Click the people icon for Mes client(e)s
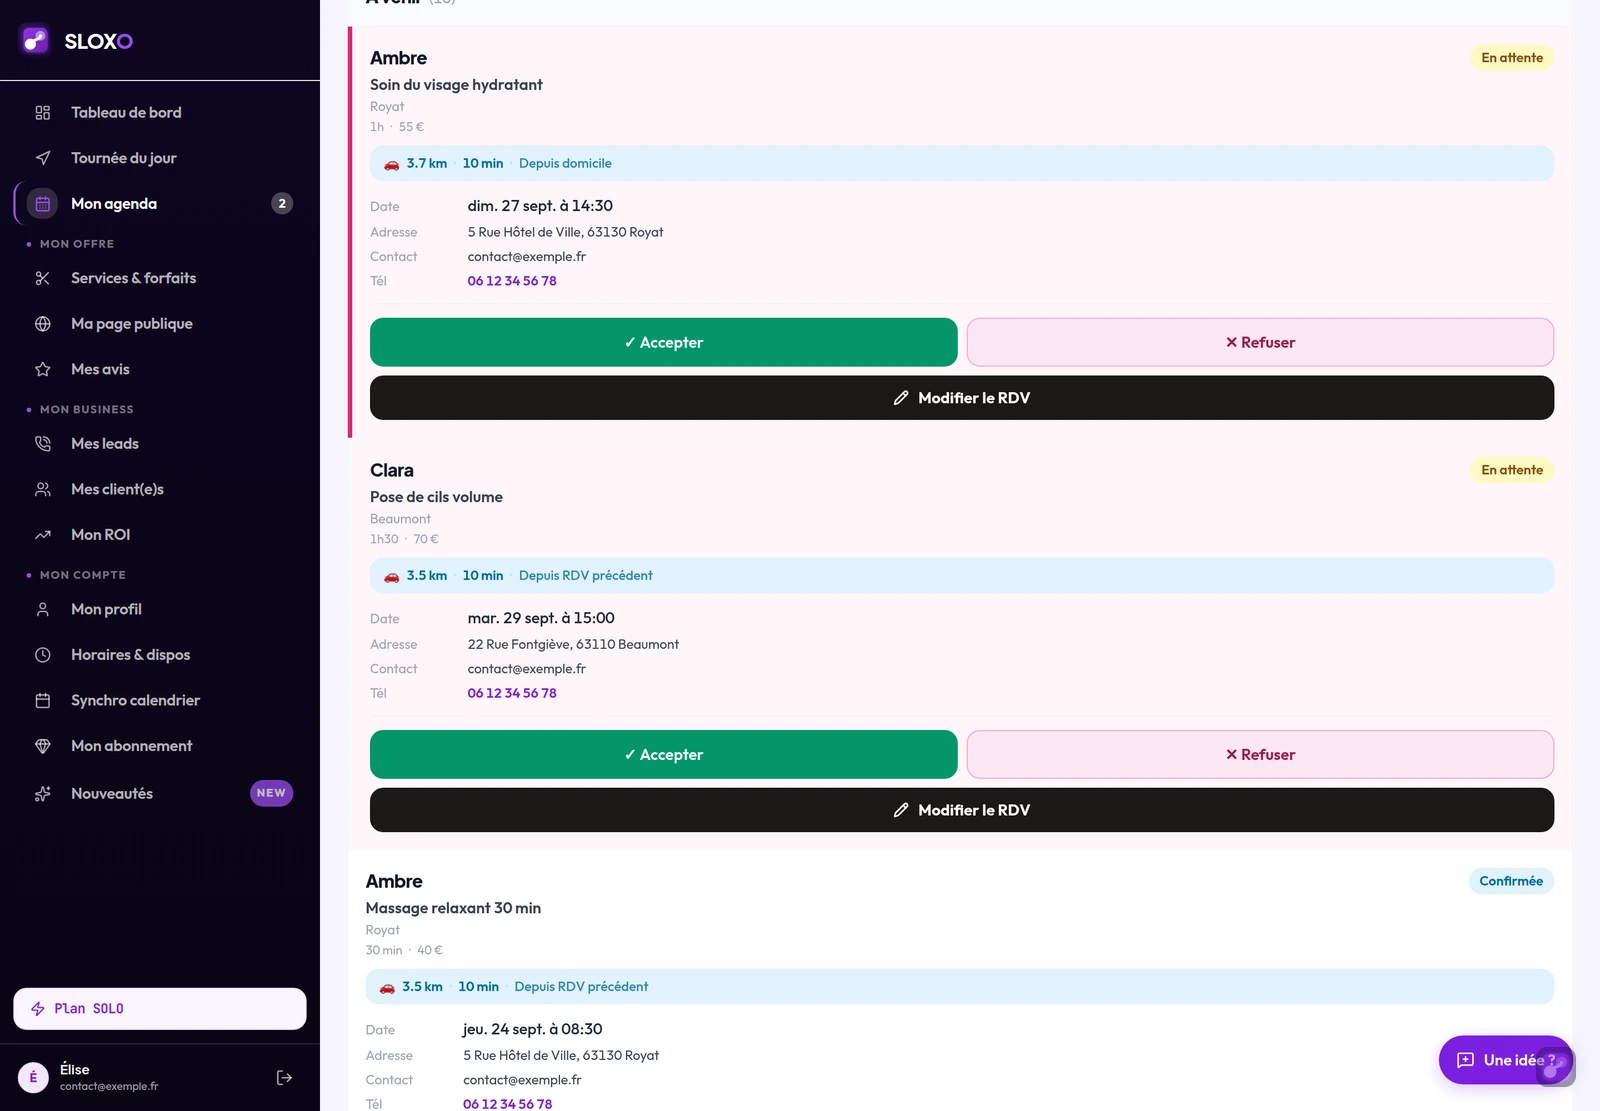 click(43, 489)
